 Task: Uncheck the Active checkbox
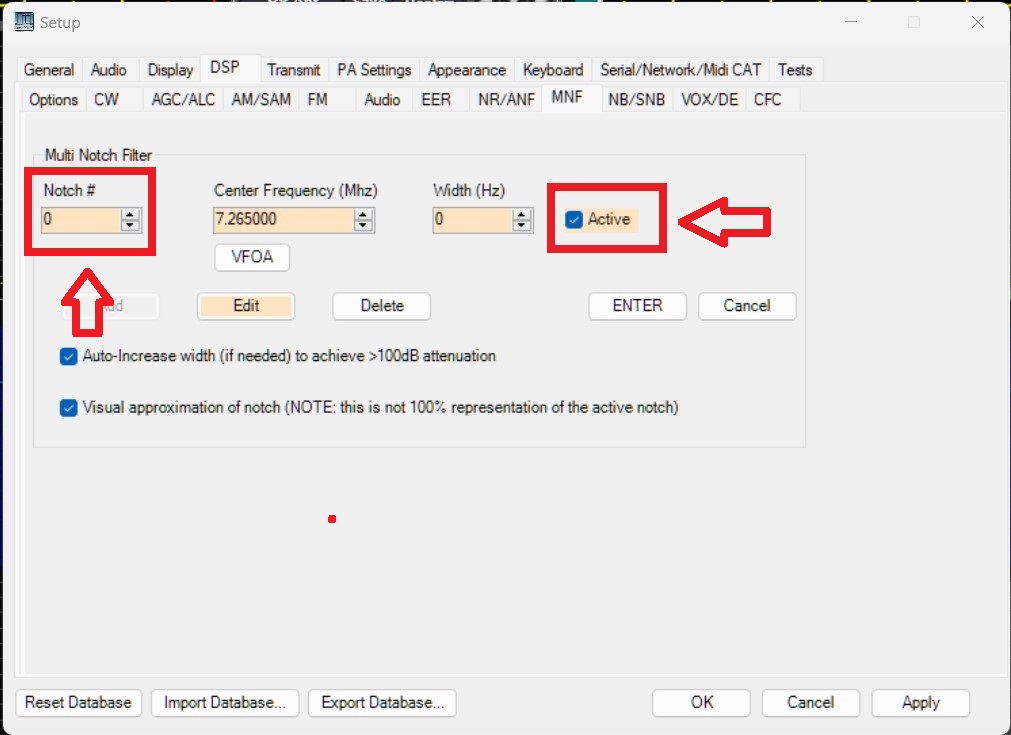pyautogui.click(x=574, y=220)
